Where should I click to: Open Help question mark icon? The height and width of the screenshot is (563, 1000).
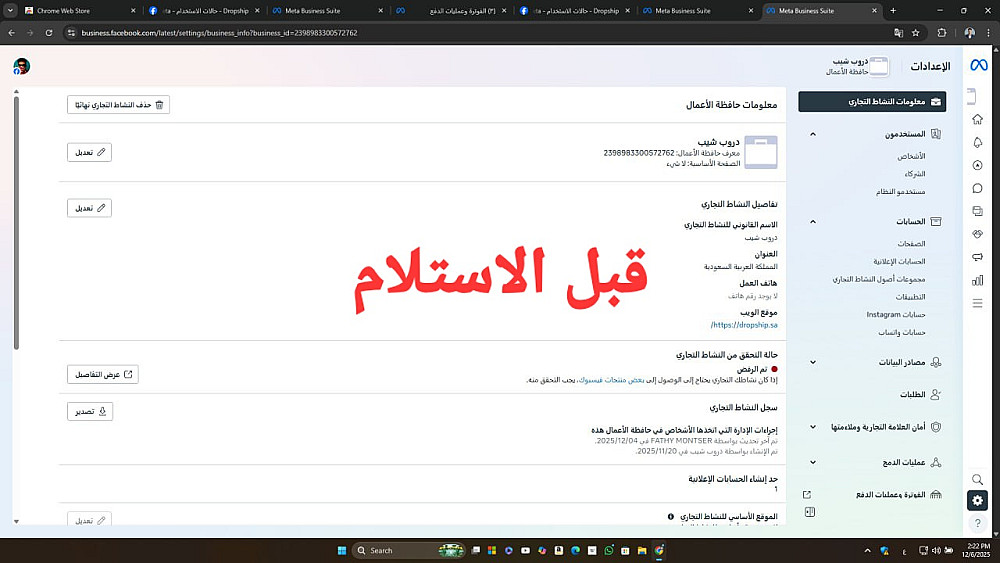(x=977, y=523)
